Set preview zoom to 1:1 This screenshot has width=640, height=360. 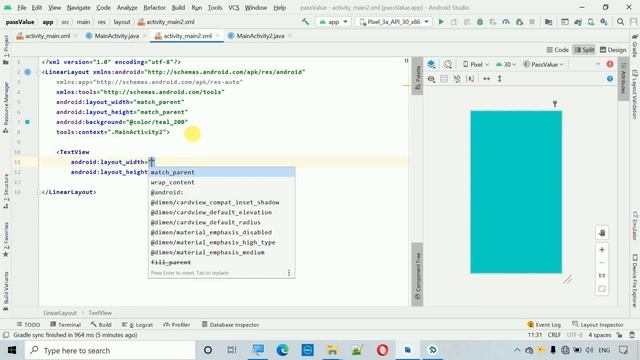[x=602, y=276]
